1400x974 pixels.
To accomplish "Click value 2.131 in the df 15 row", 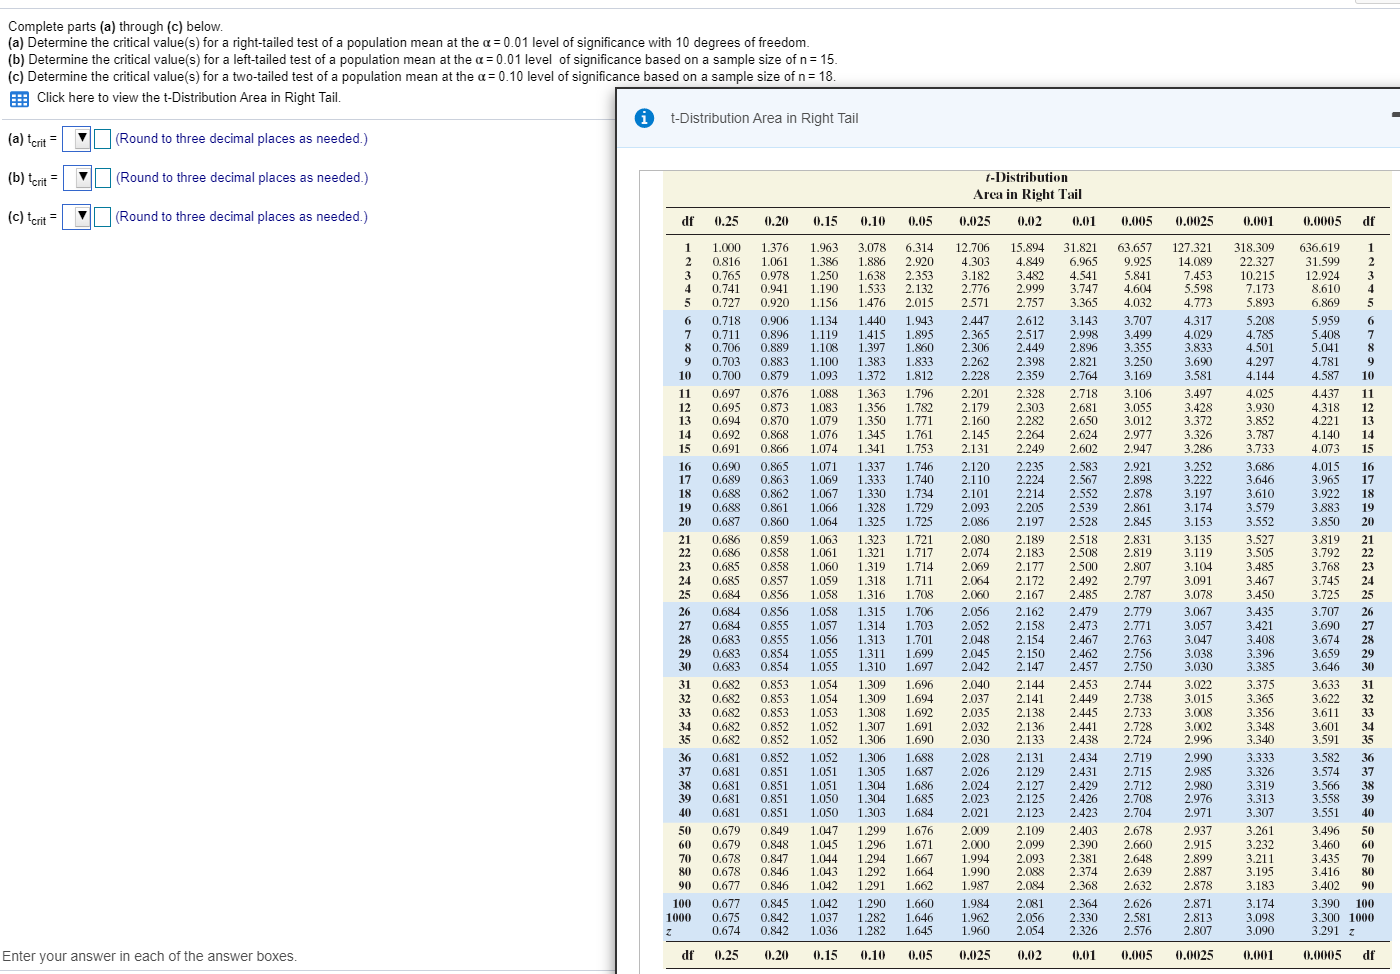I will pos(975,449).
